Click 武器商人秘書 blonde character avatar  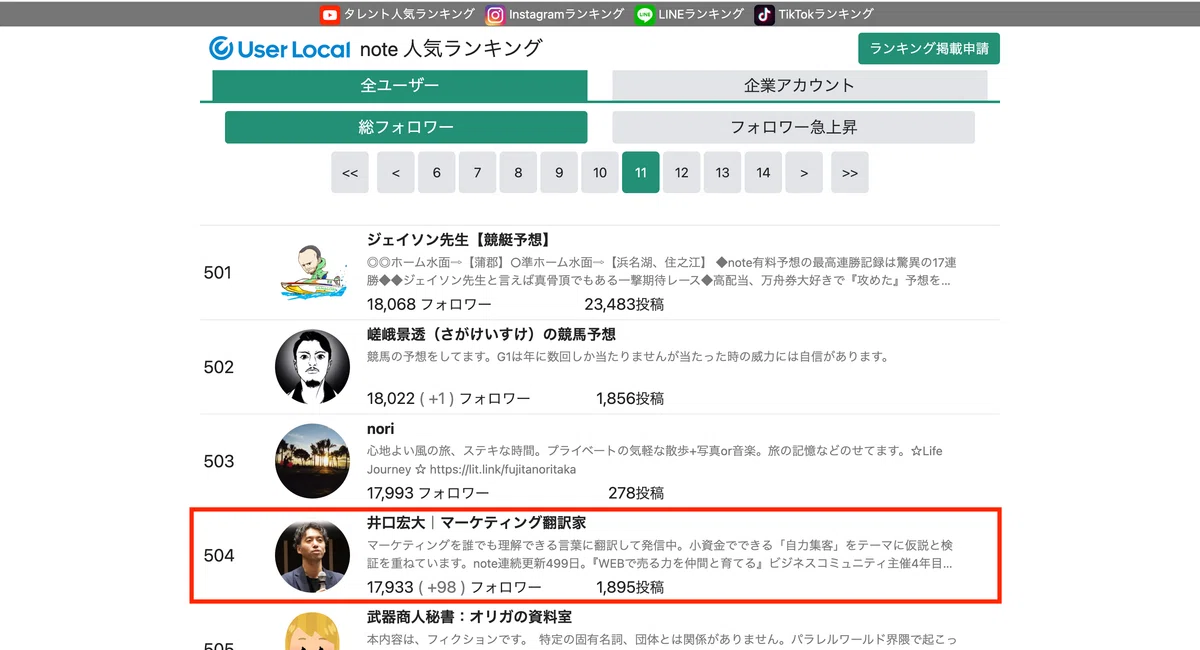pyautogui.click(x=313, y=631)
